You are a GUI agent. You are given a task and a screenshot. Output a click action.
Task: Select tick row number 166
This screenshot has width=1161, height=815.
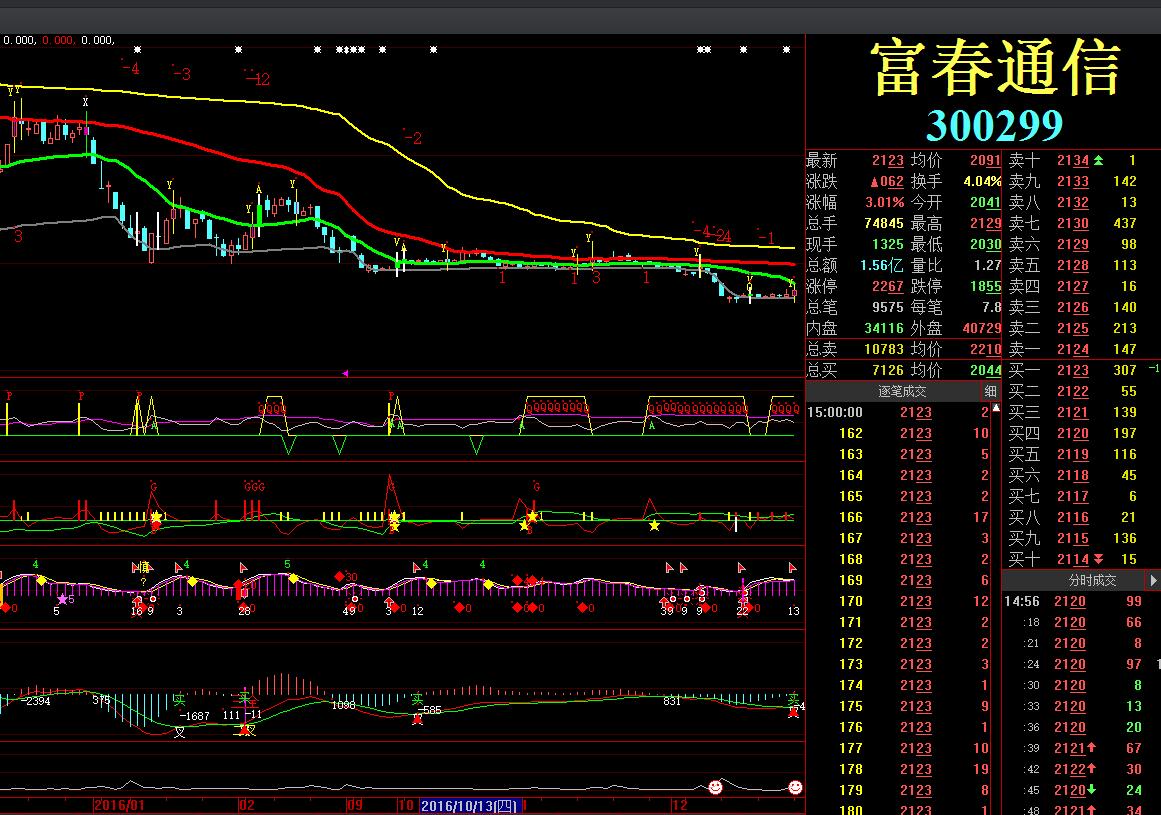(x=899, y=517)
